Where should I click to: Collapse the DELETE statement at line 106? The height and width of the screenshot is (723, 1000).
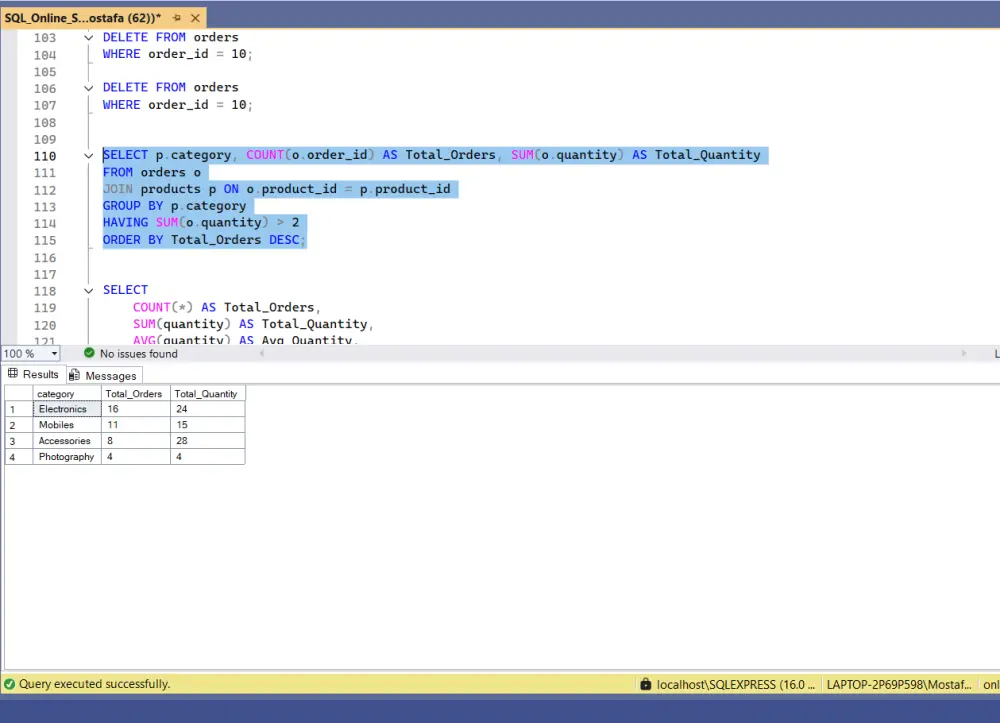pos(88,87)
